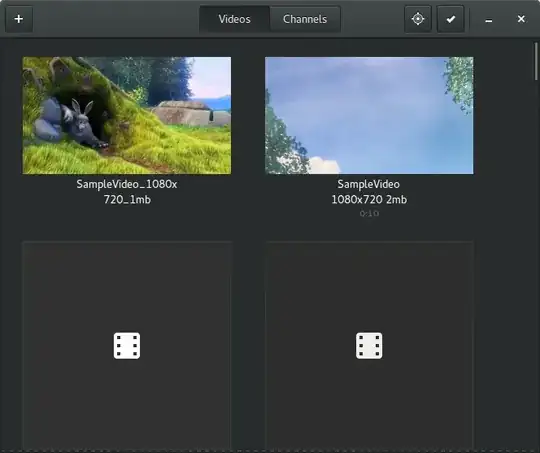Minimize the Videos window

pos(488,20)
